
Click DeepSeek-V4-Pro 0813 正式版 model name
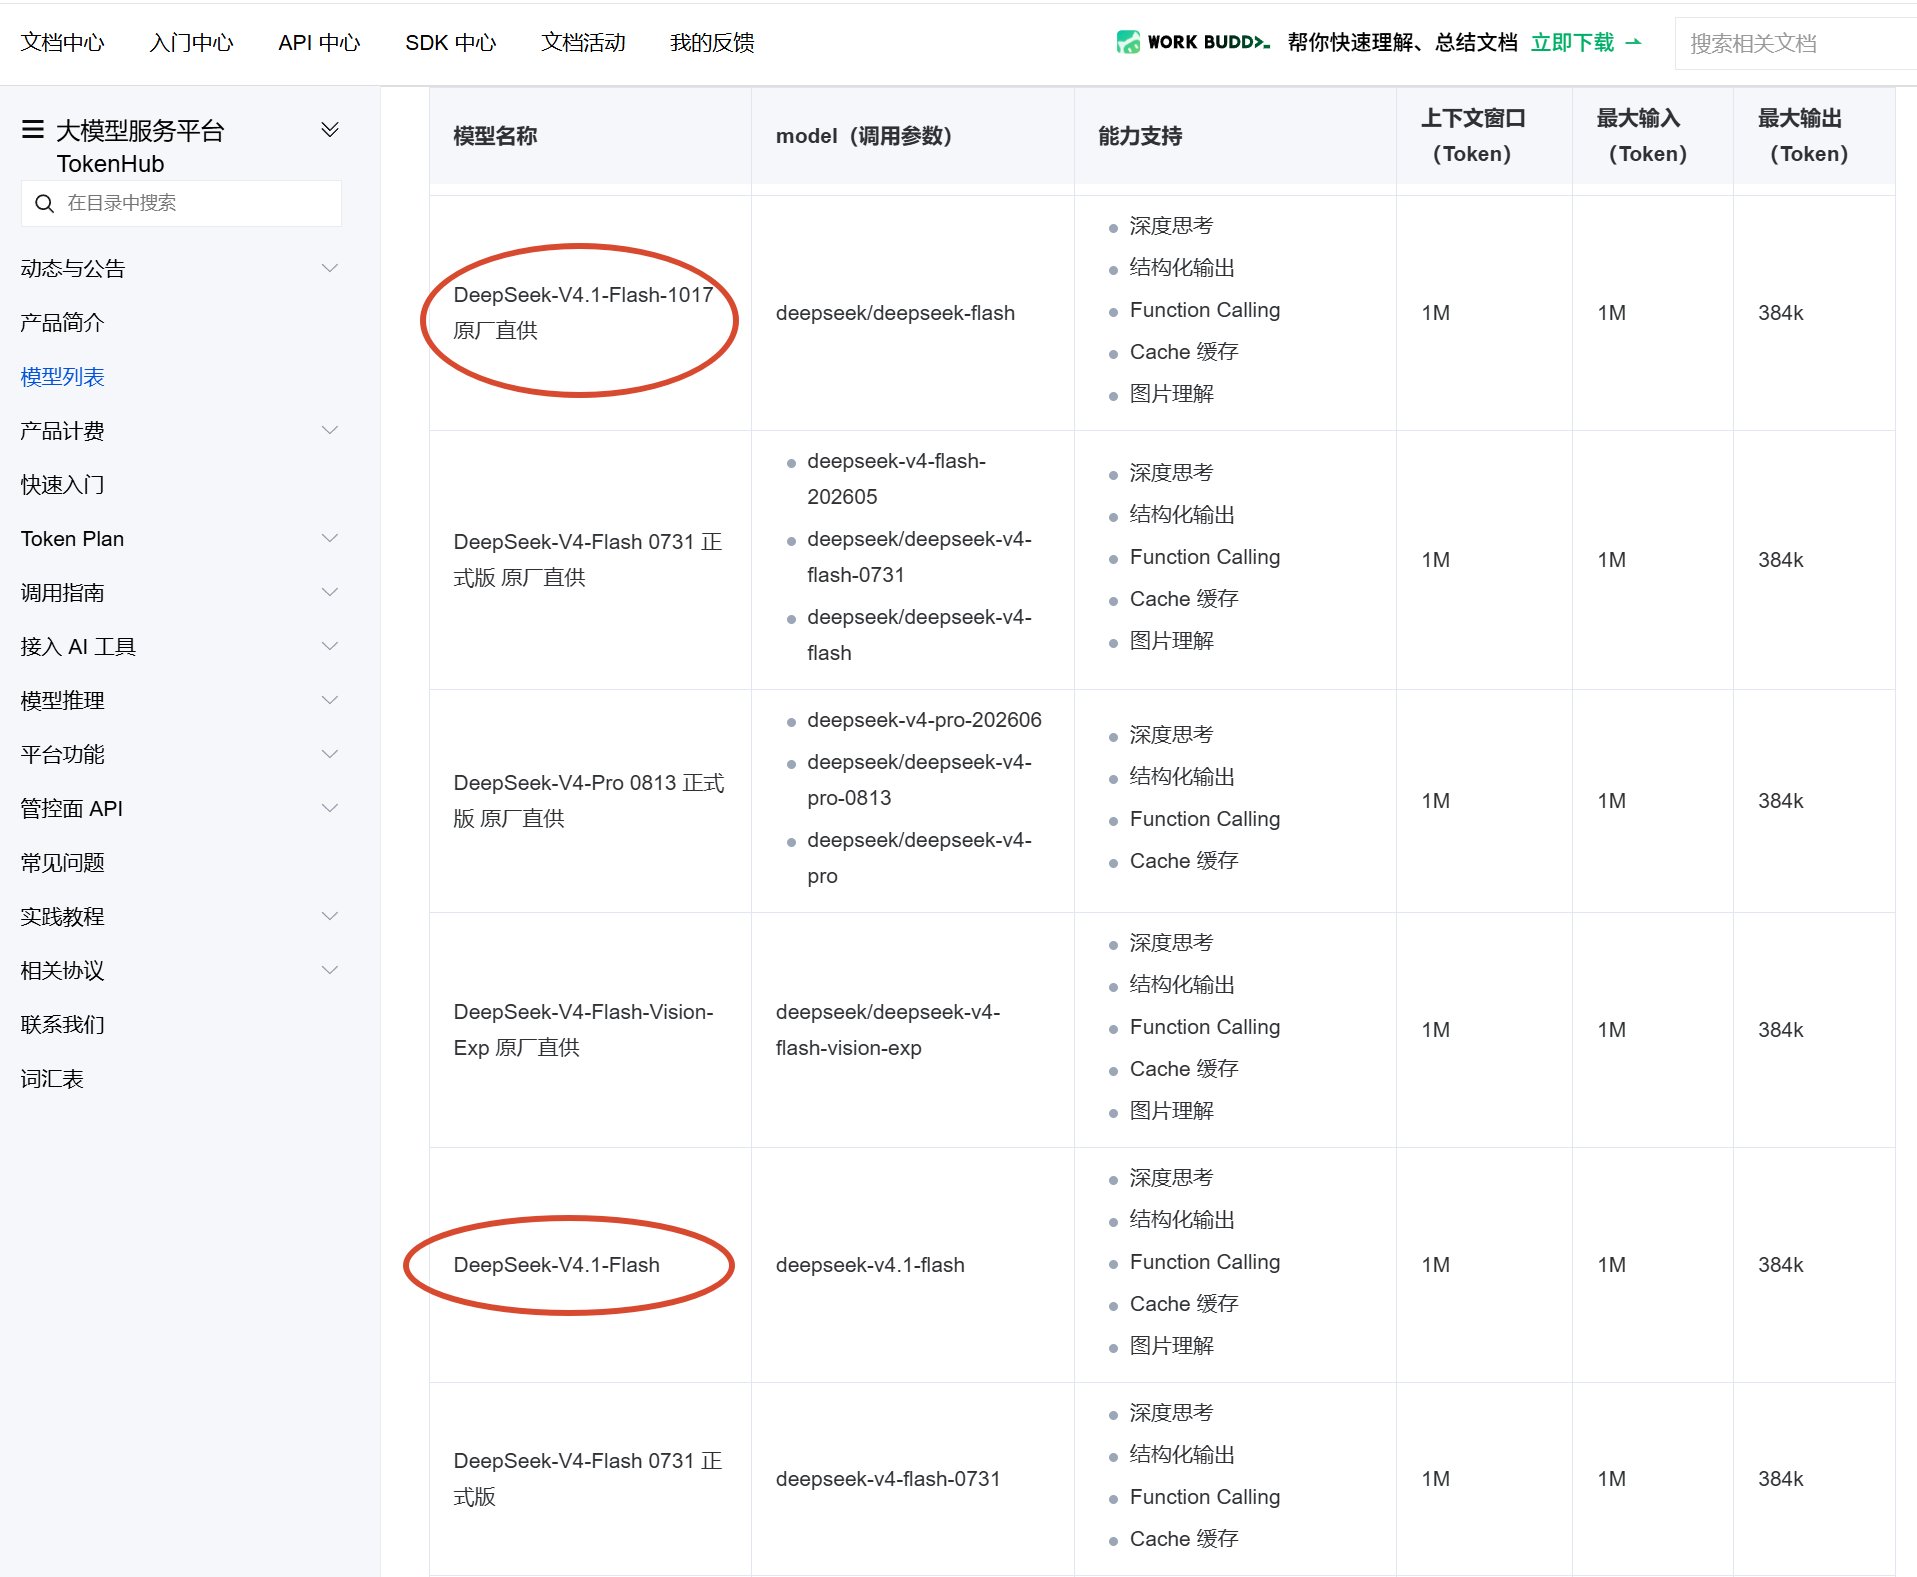click(x=589, y=800)
